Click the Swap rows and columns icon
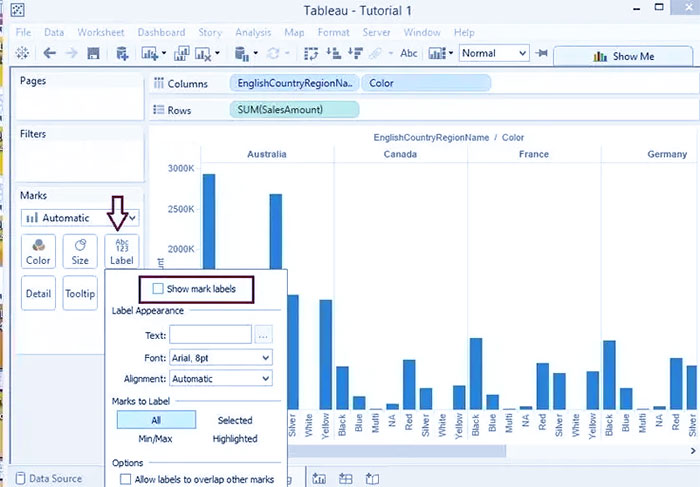 311,54
